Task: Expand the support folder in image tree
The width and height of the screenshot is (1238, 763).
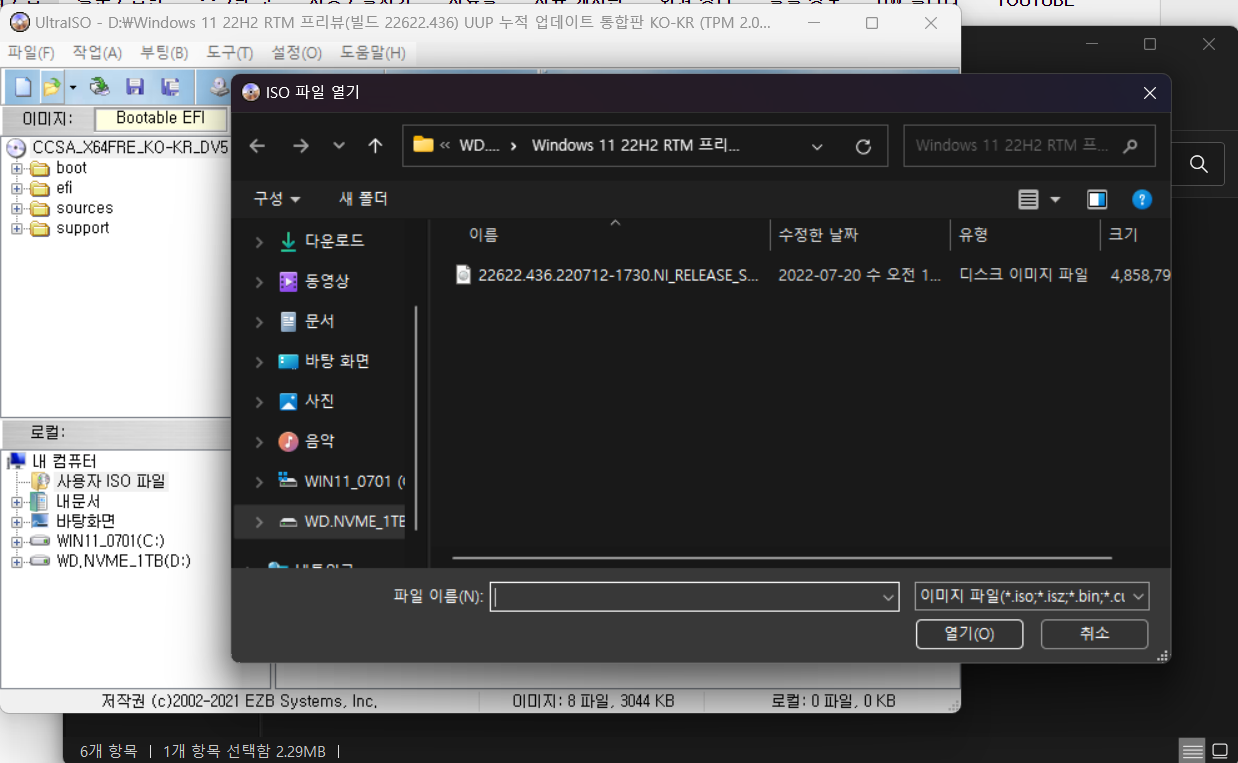Action: point(17,228)
